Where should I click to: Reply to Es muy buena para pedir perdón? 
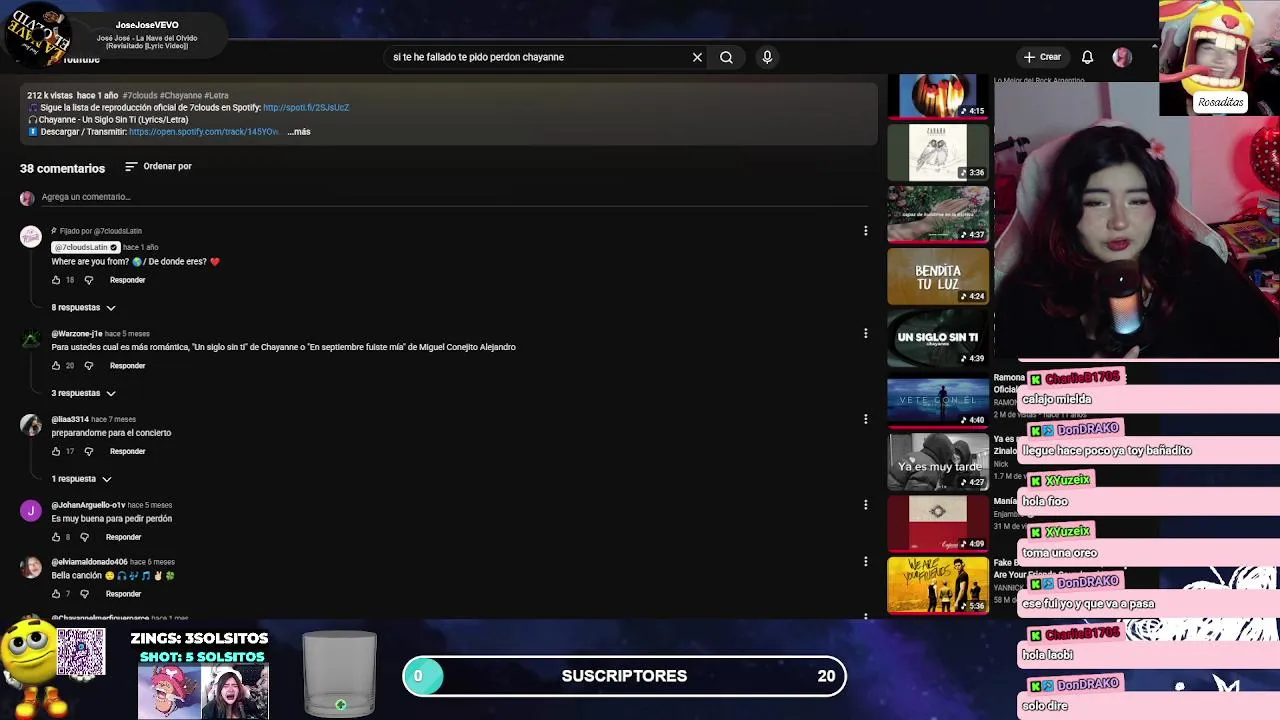tap(123, 537)
